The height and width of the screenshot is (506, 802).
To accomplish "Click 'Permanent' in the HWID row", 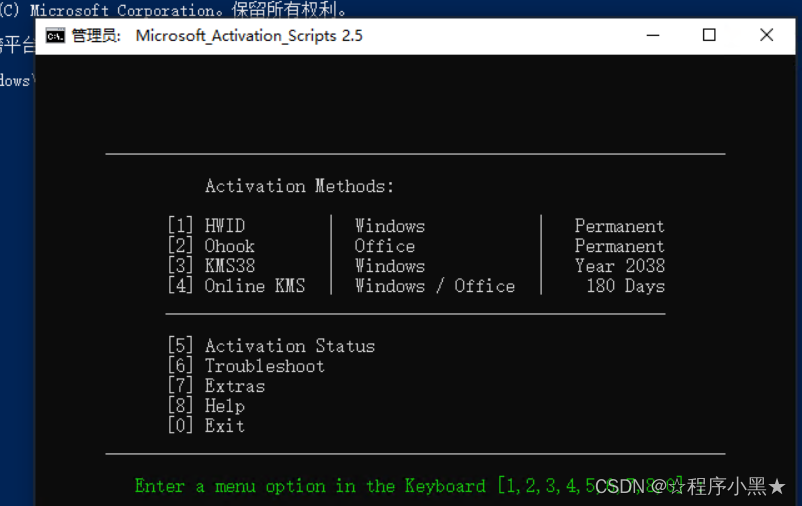I will point(619,226).
